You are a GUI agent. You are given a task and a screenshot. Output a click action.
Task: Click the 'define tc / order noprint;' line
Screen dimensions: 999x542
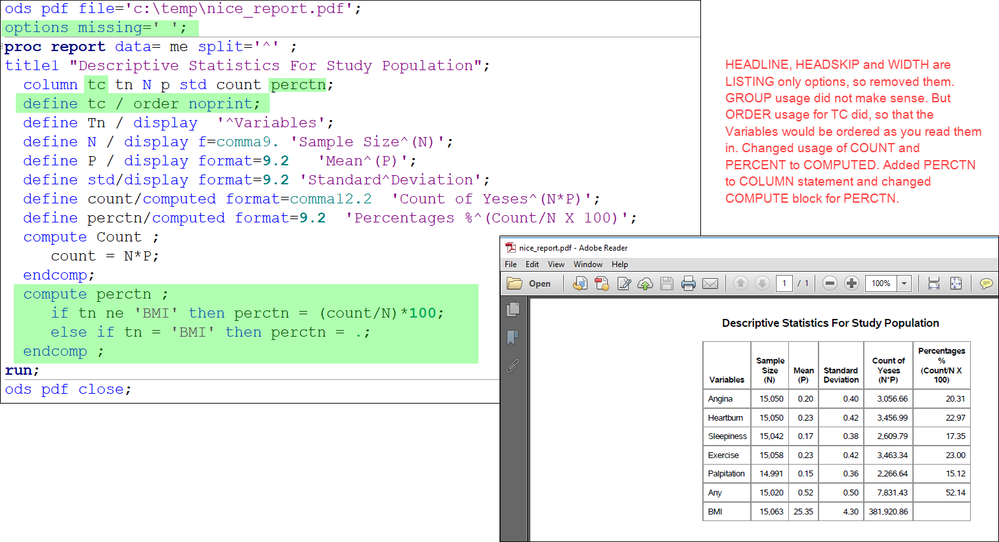pyautogui.click(x=141, y=104)
